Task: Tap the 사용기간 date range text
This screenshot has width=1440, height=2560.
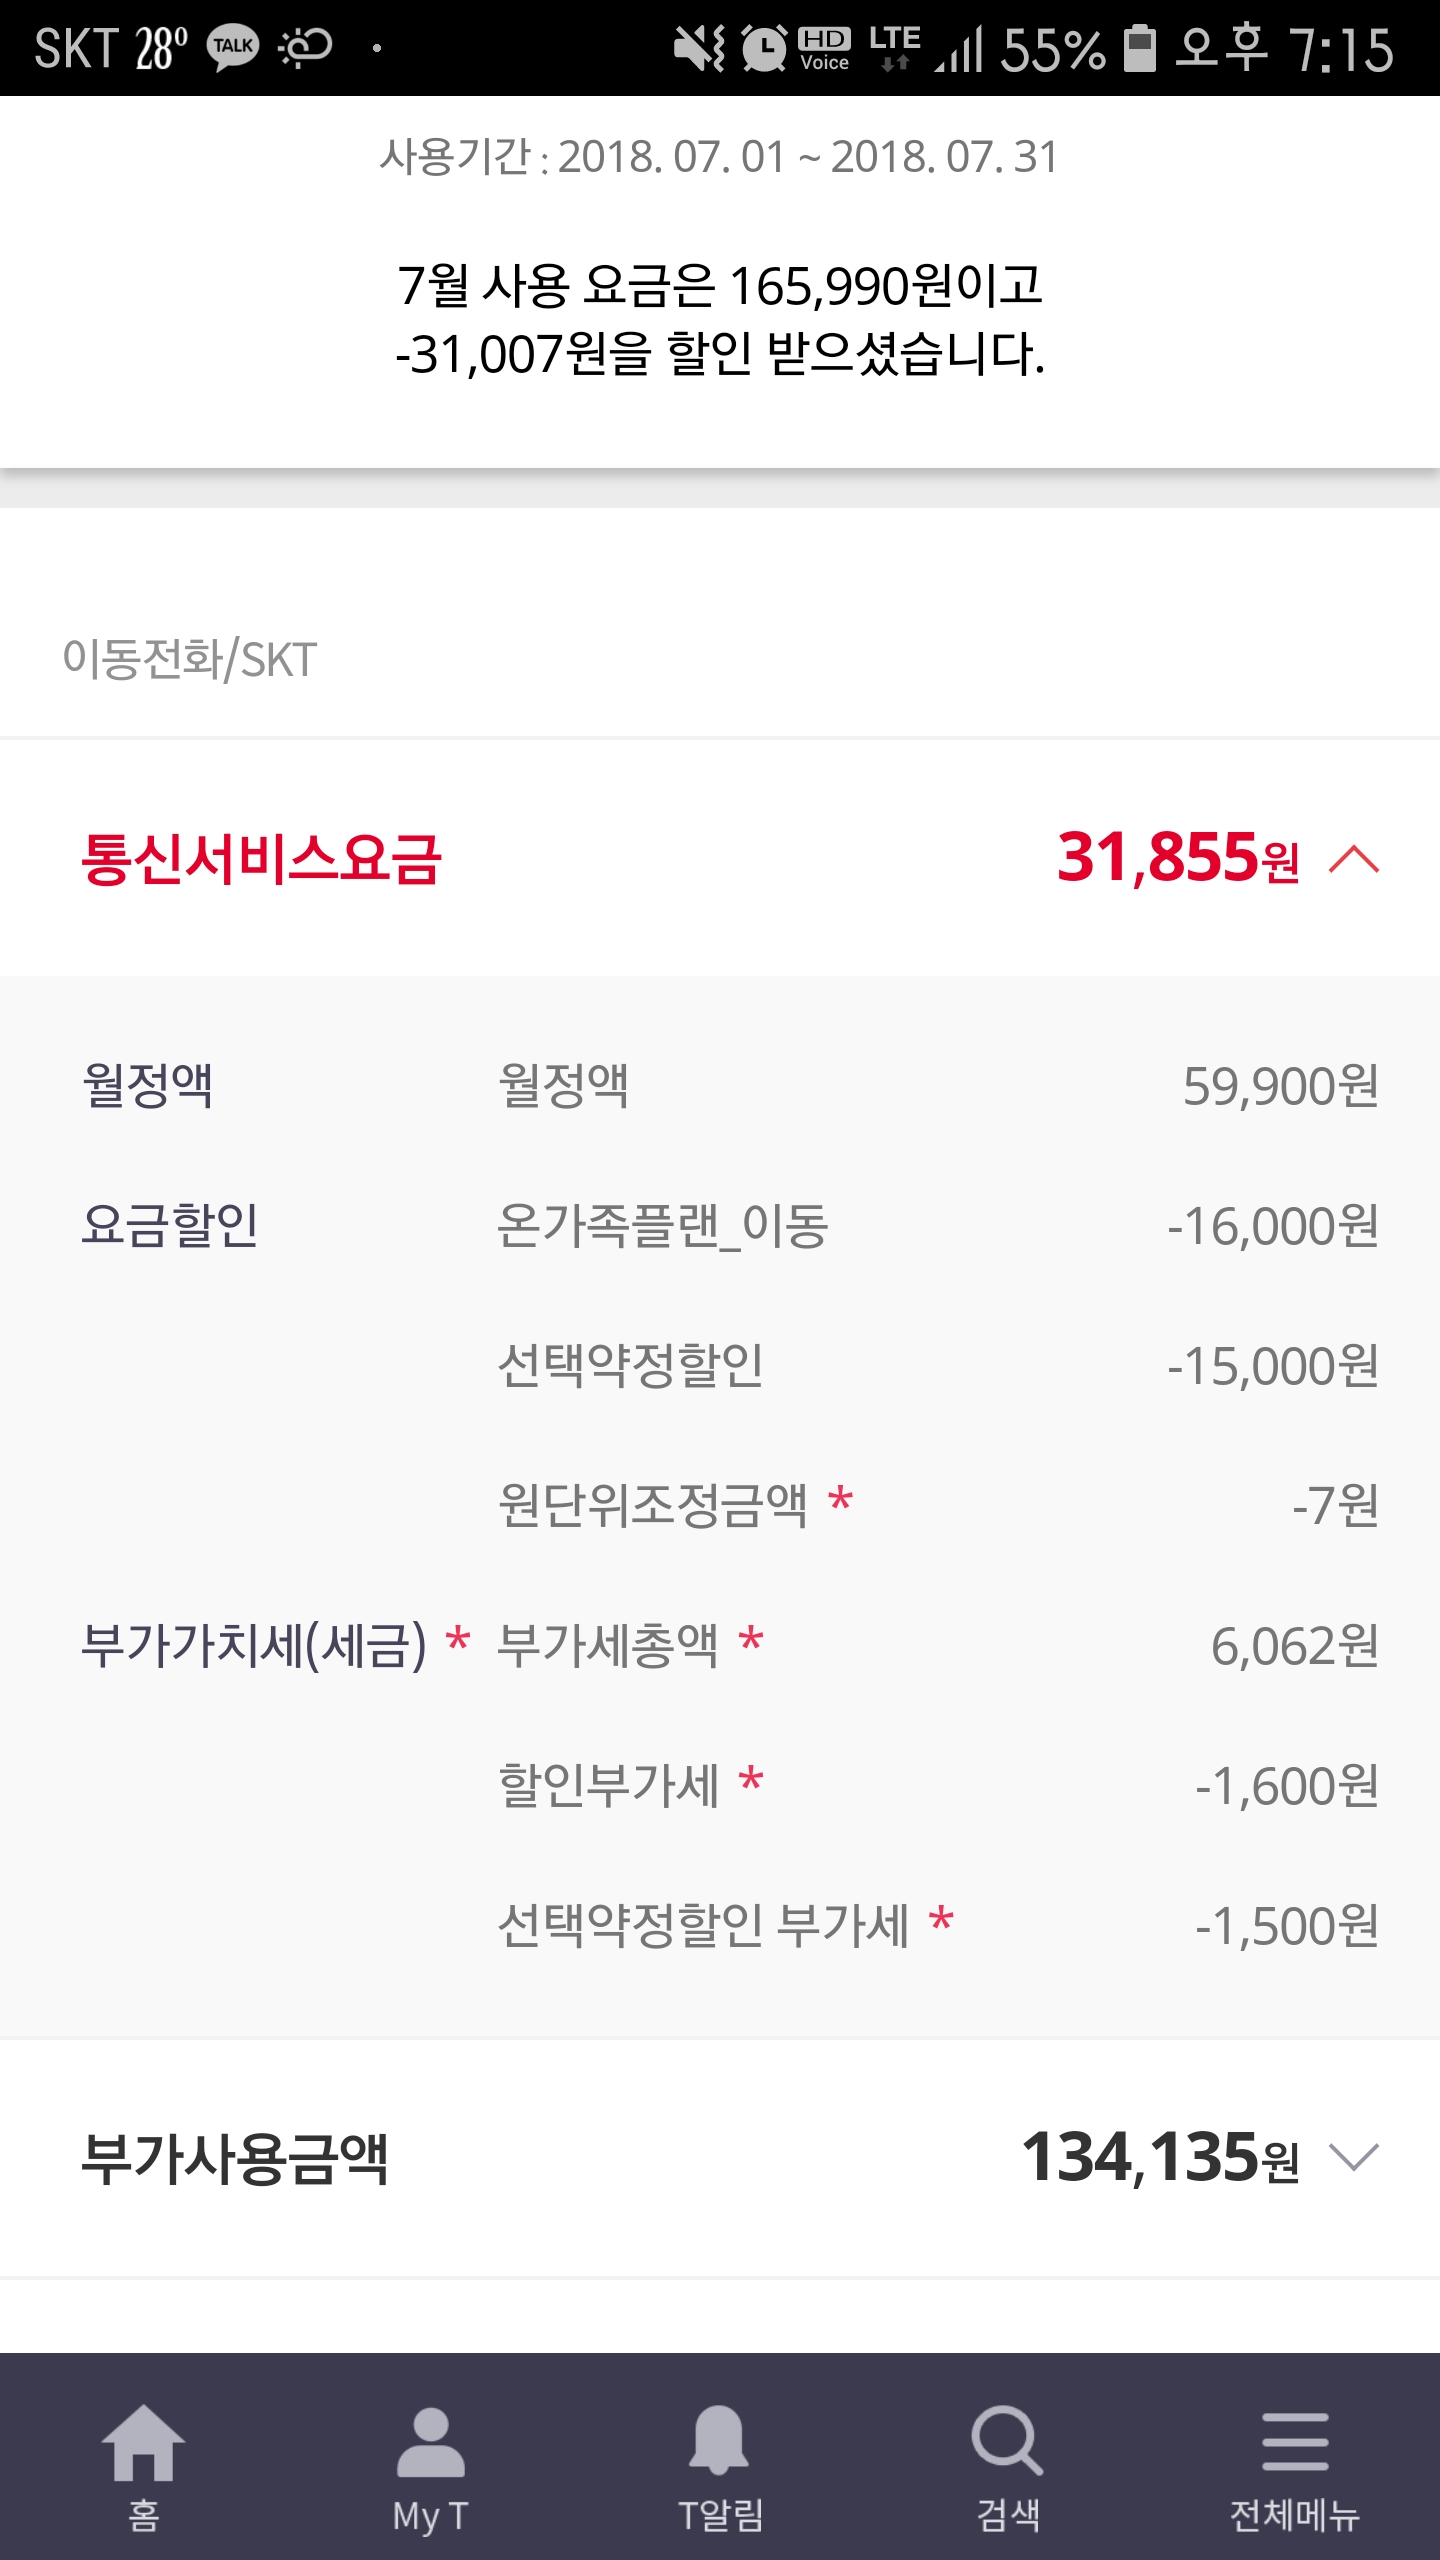Action: pos(719,157)
